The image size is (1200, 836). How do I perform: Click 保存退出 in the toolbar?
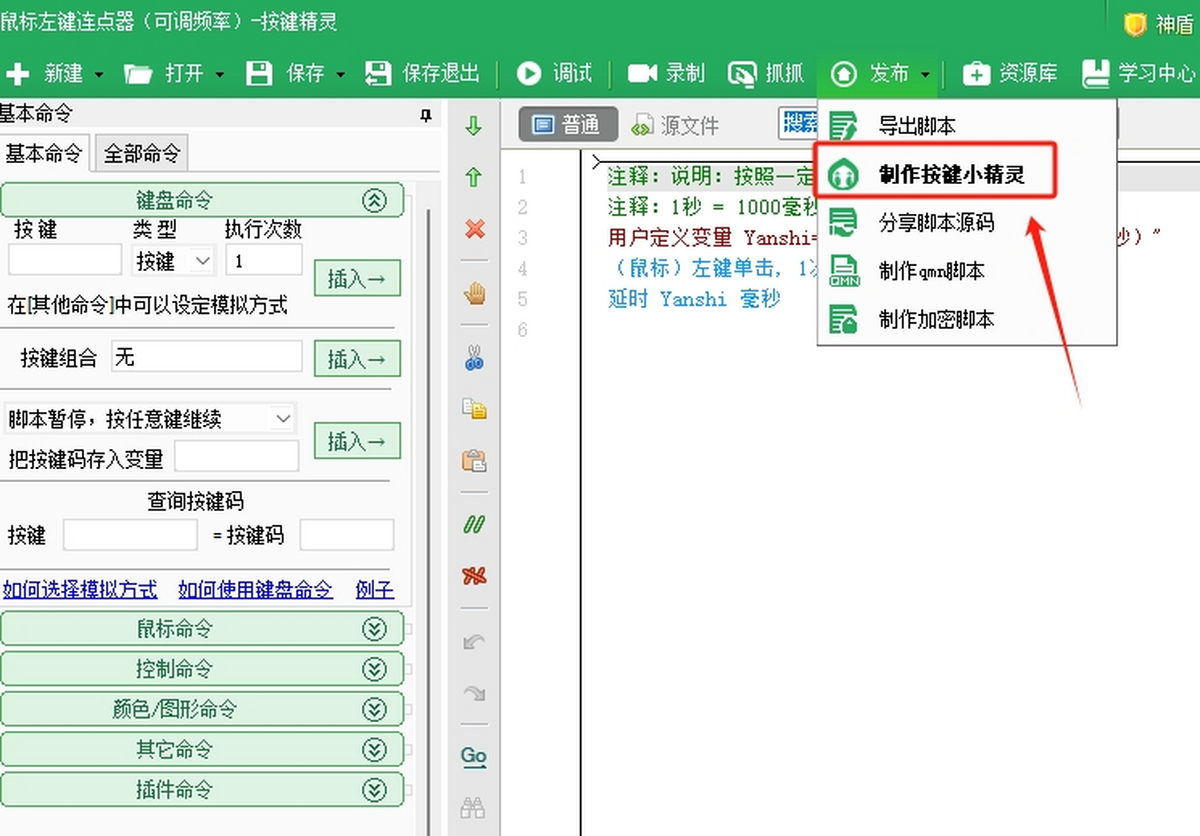tap(422, 73)
